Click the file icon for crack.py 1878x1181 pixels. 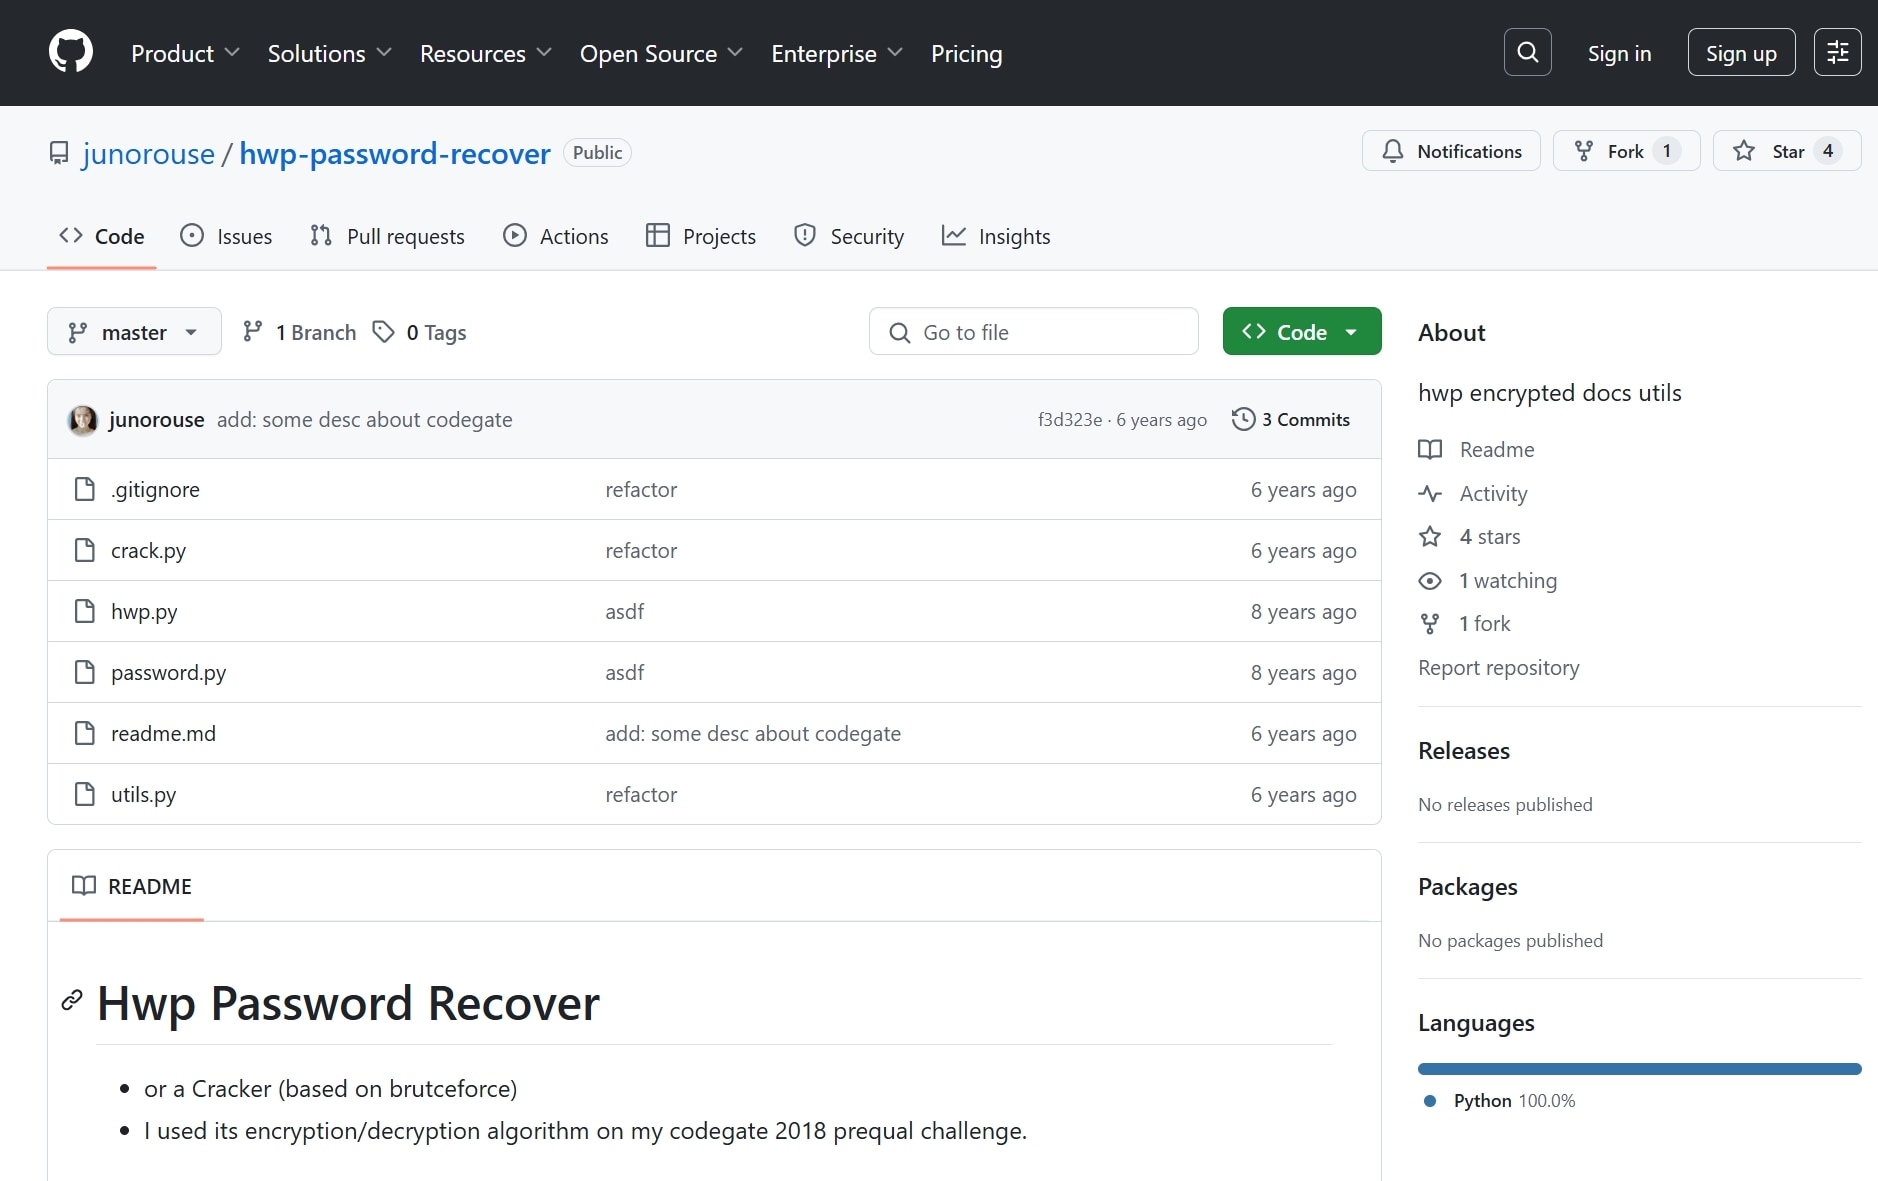[85, 550]
